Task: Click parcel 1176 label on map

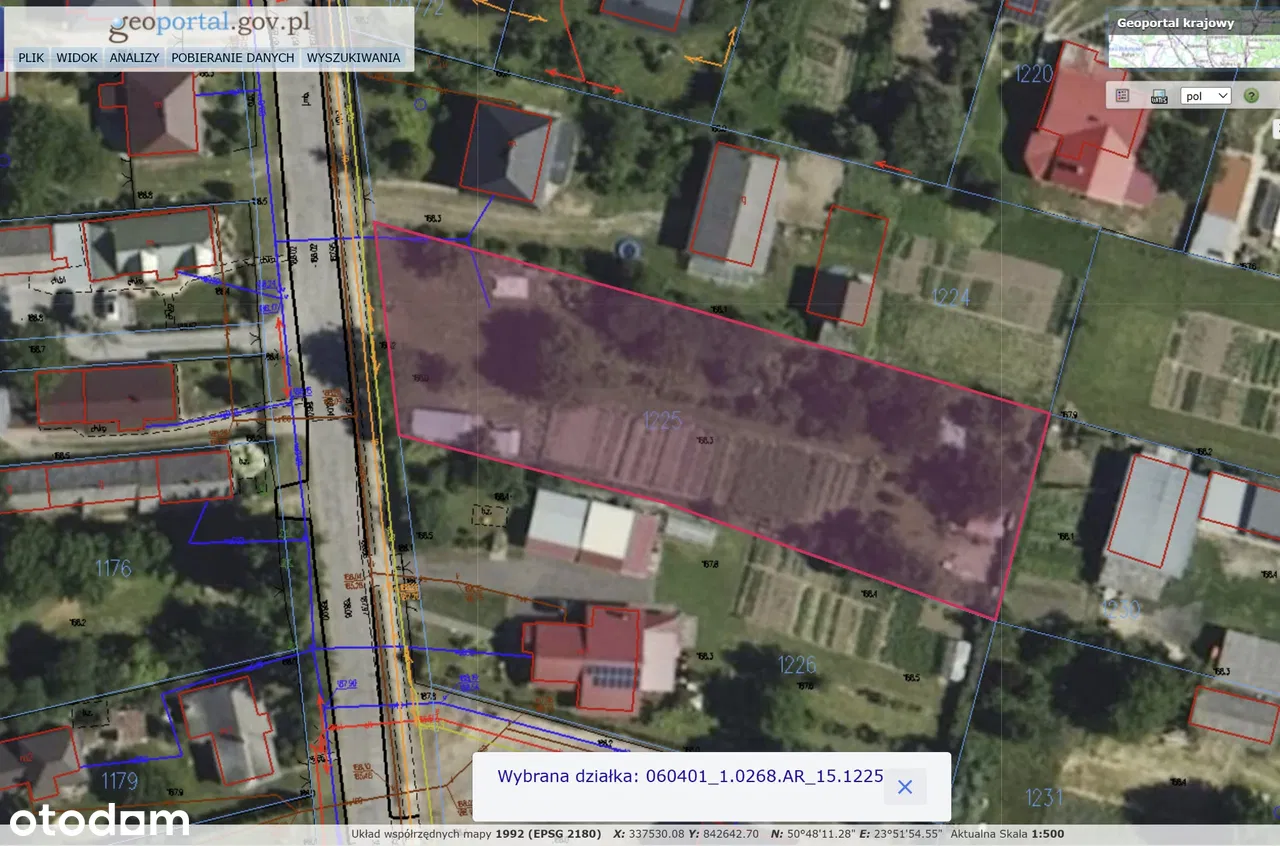Action: click(x=113, y=568)
